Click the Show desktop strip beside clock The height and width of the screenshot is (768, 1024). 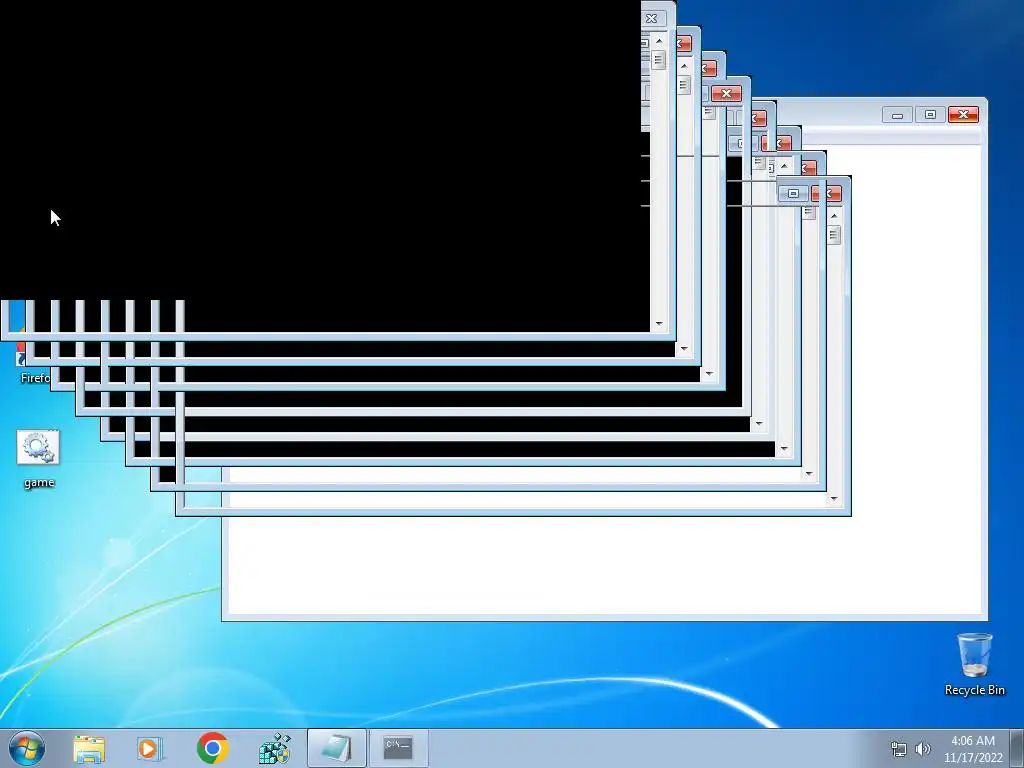[1017, 748]
